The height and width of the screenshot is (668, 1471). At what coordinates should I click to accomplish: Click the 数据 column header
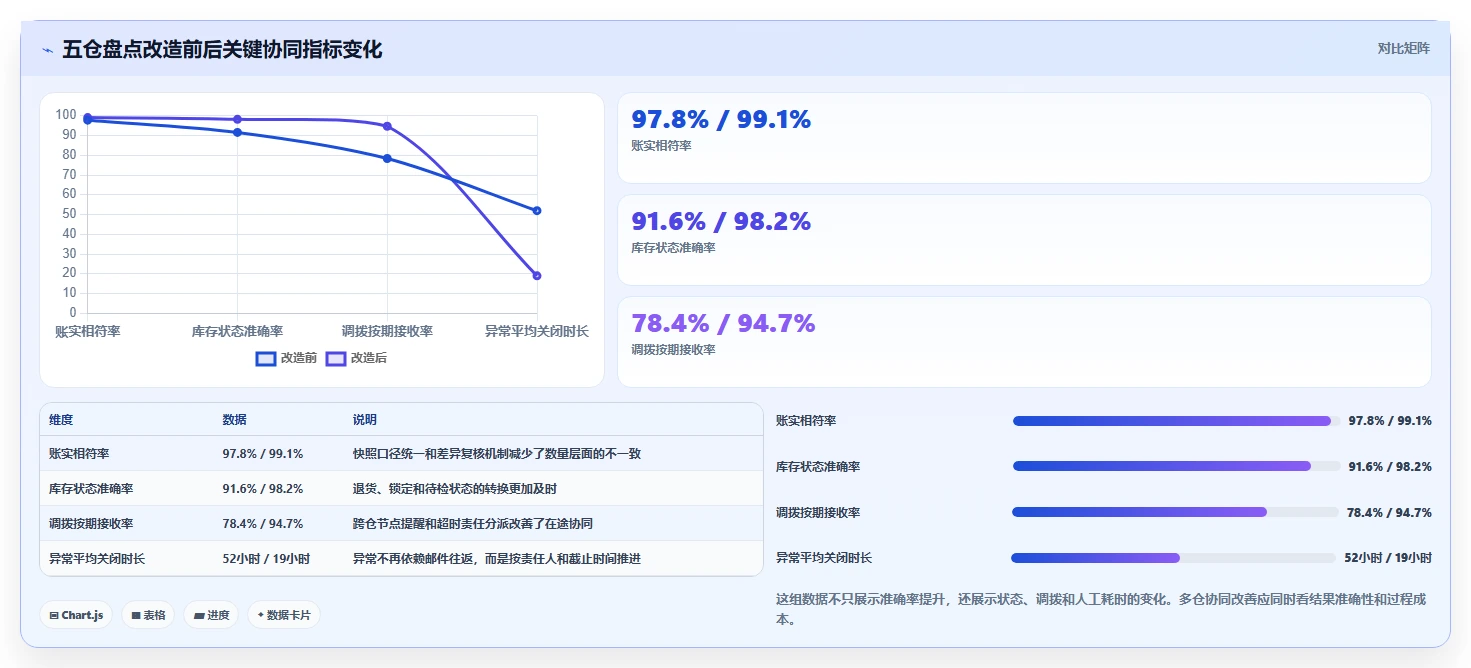click(234, 420)
